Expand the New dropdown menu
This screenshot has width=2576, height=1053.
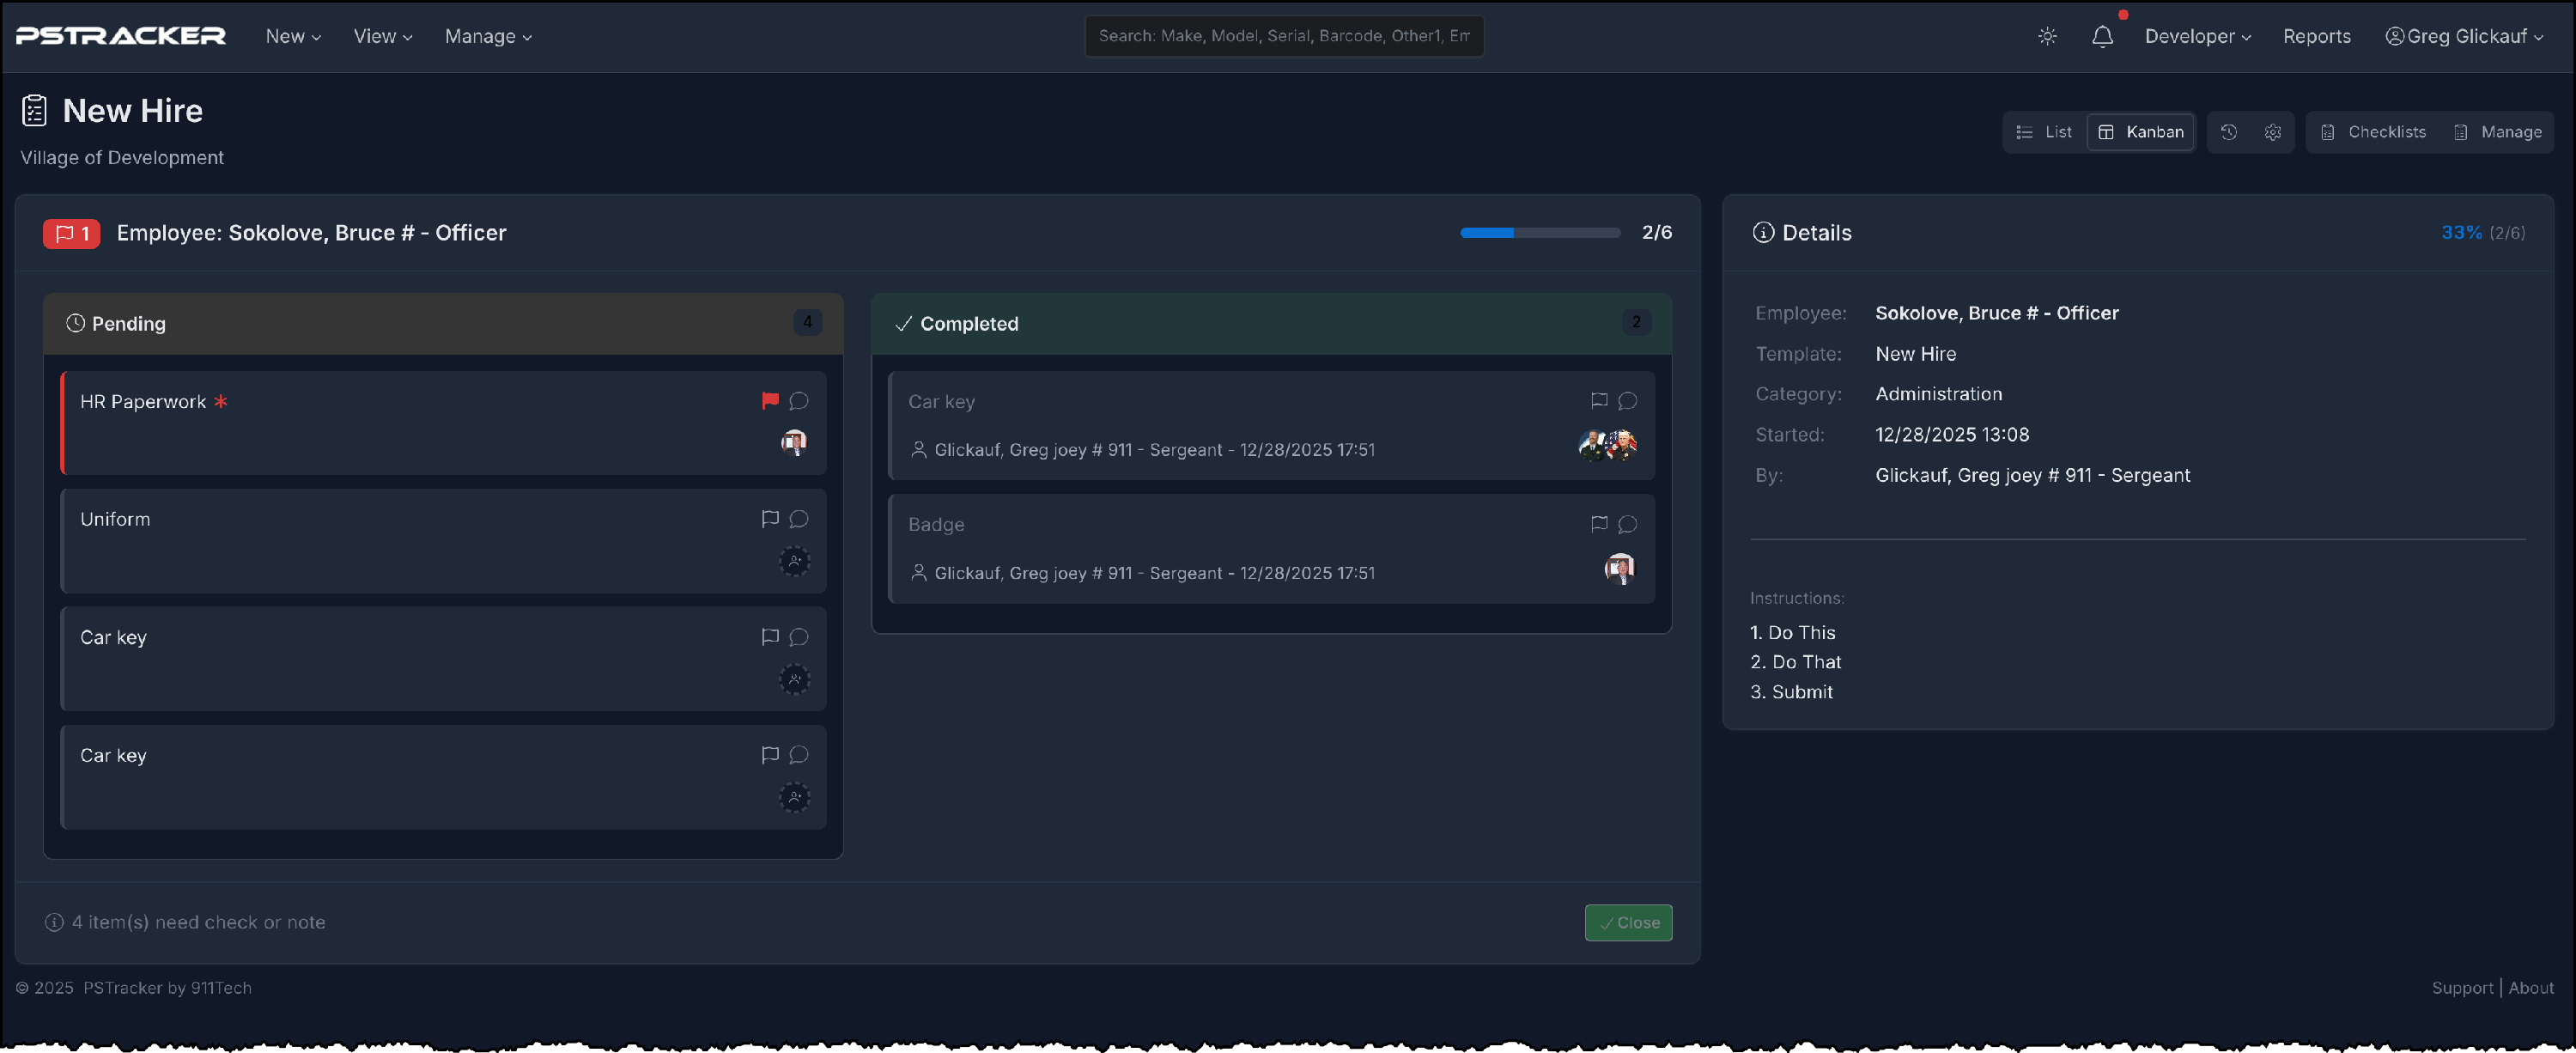click(x=293, y=36)
